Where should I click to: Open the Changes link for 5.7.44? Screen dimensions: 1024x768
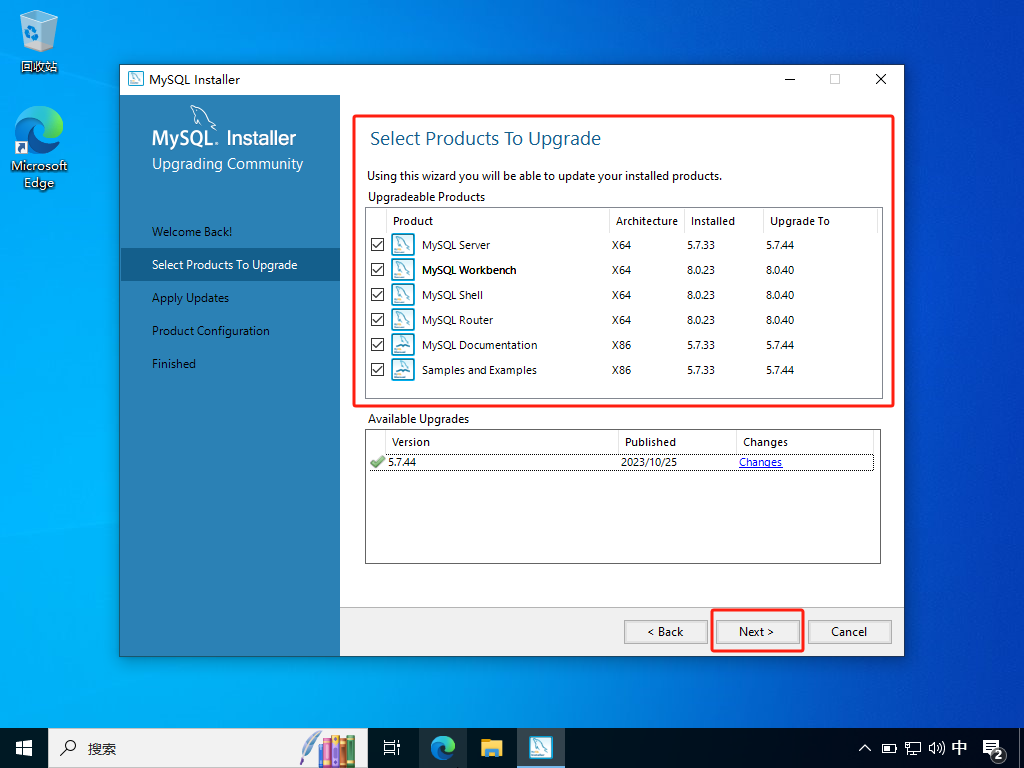click(760, 462)
